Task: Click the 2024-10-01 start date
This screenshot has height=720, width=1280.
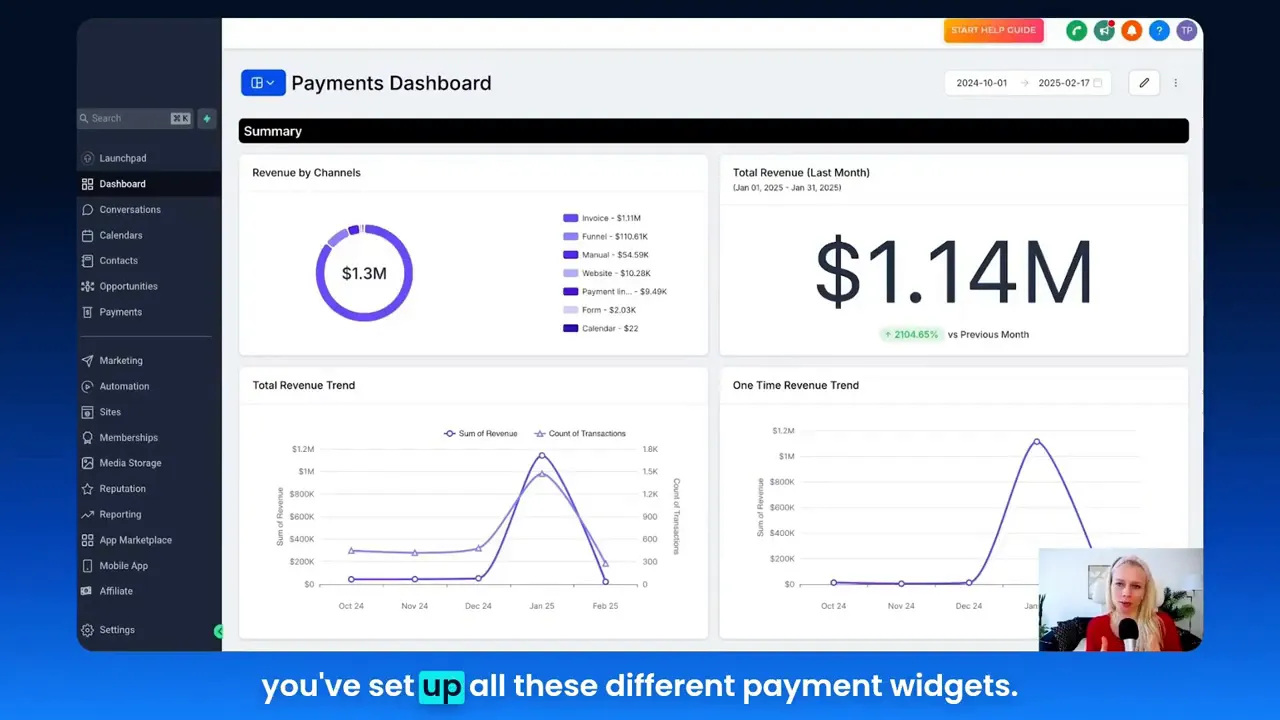Action: [981, 83]
